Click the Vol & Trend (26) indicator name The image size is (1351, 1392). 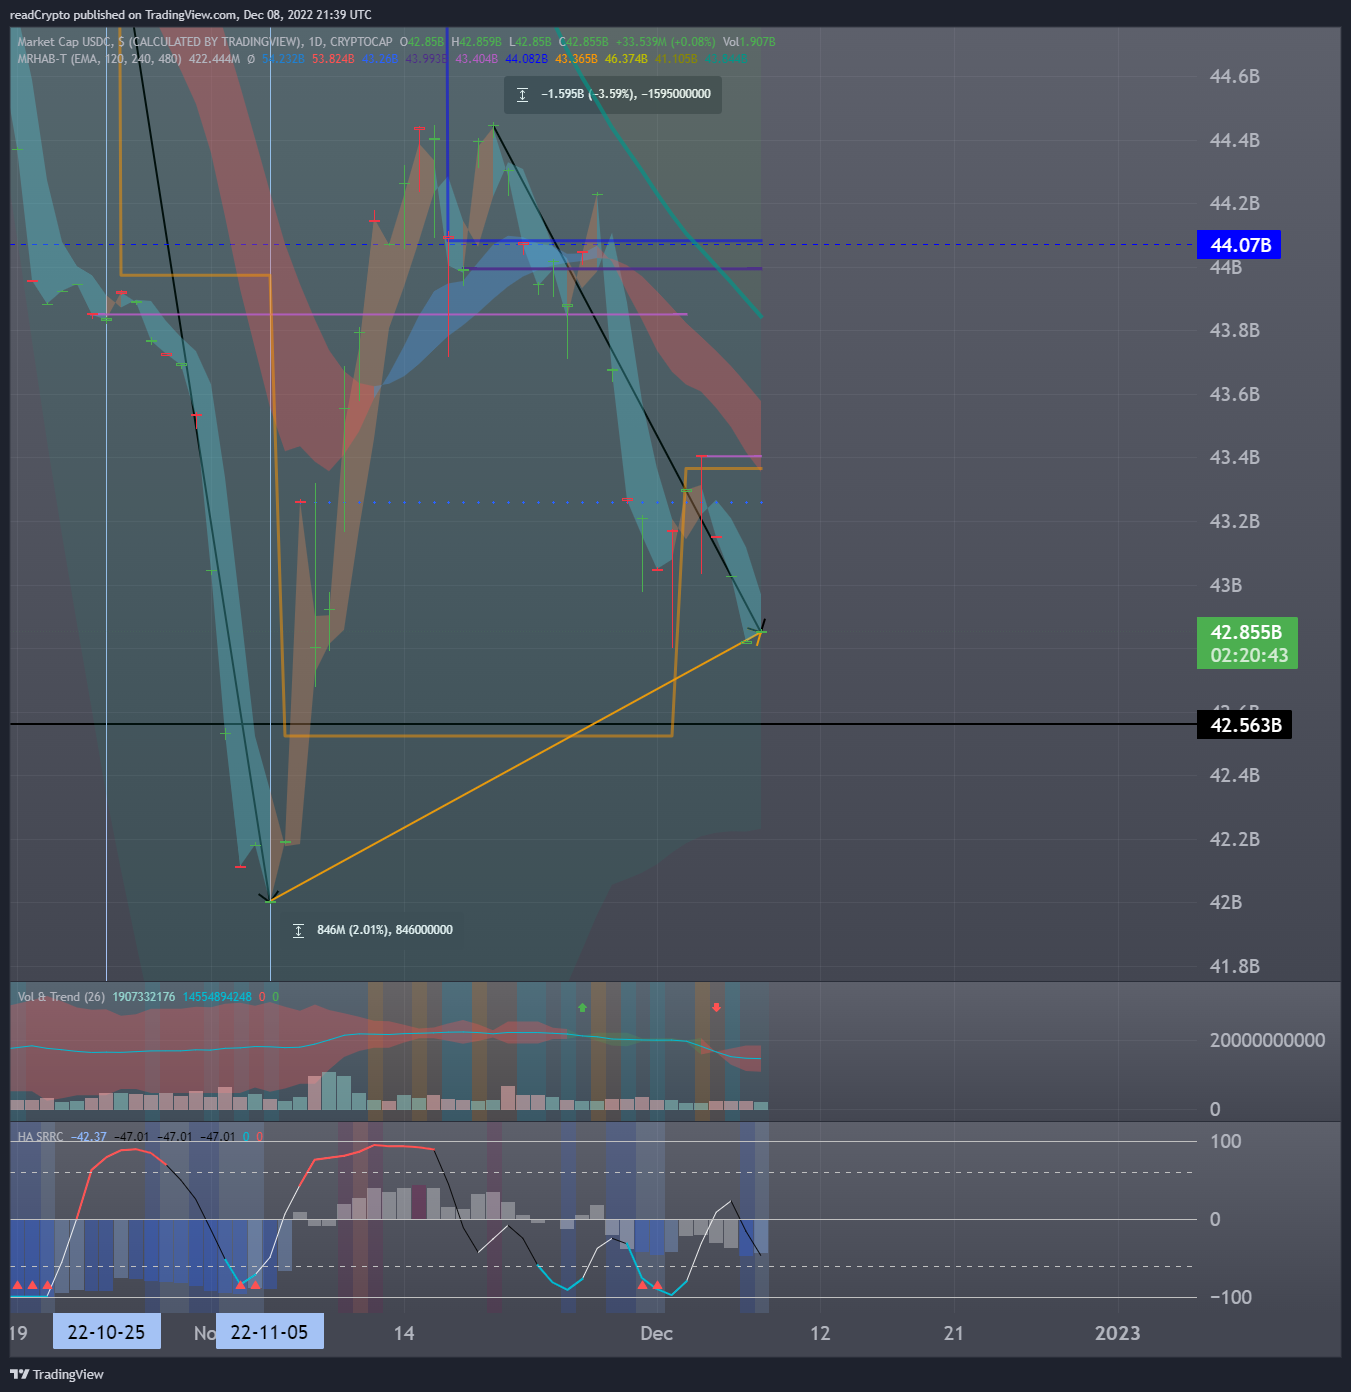61,997
